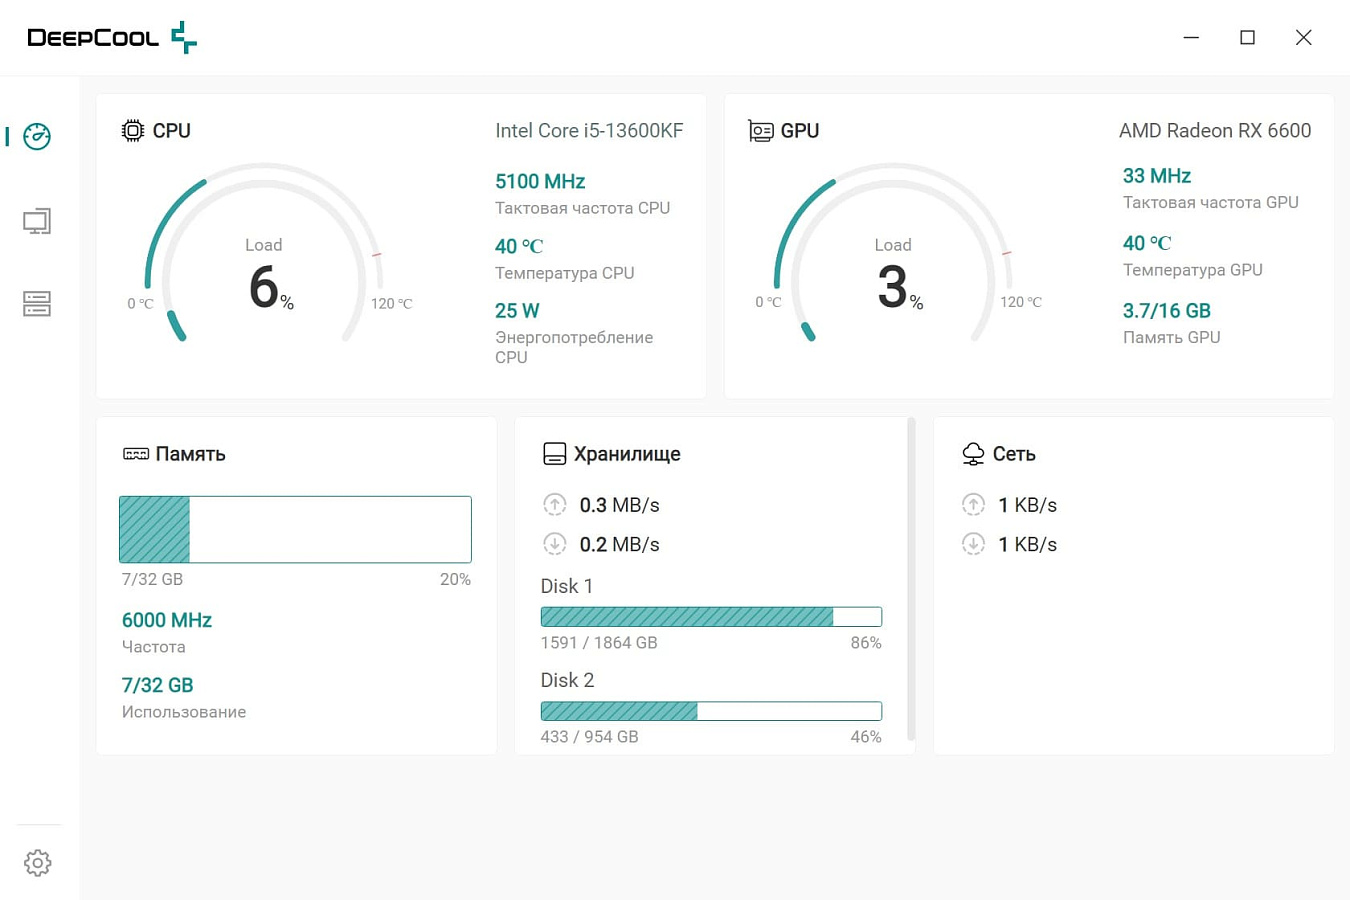This screenshot has width=1350, height=900.
Task: Click the GPU card icon
Action: click(x=760, y=131)
